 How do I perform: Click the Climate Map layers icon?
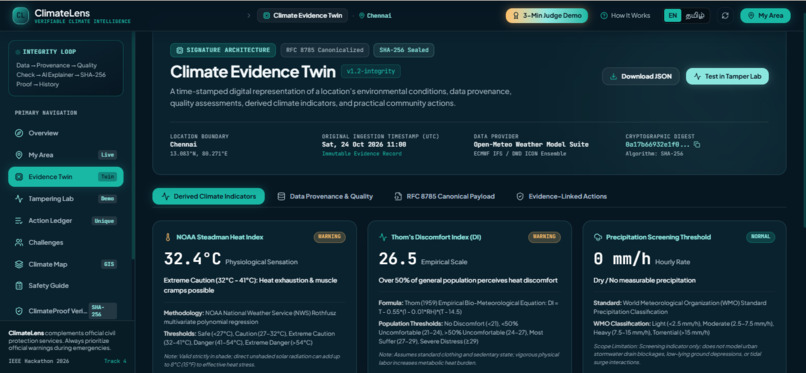point(19,264)
